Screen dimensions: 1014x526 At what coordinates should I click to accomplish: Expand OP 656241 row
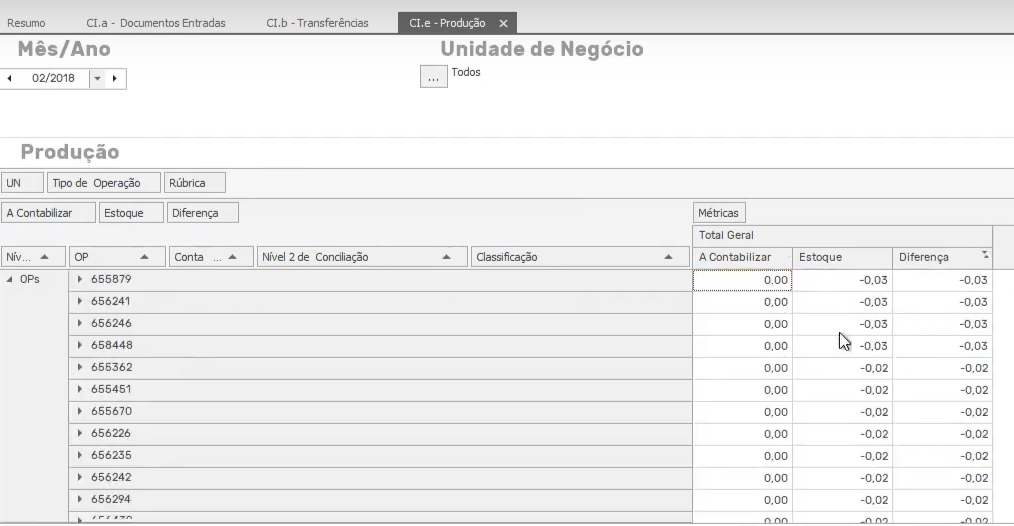pos(80,301)
